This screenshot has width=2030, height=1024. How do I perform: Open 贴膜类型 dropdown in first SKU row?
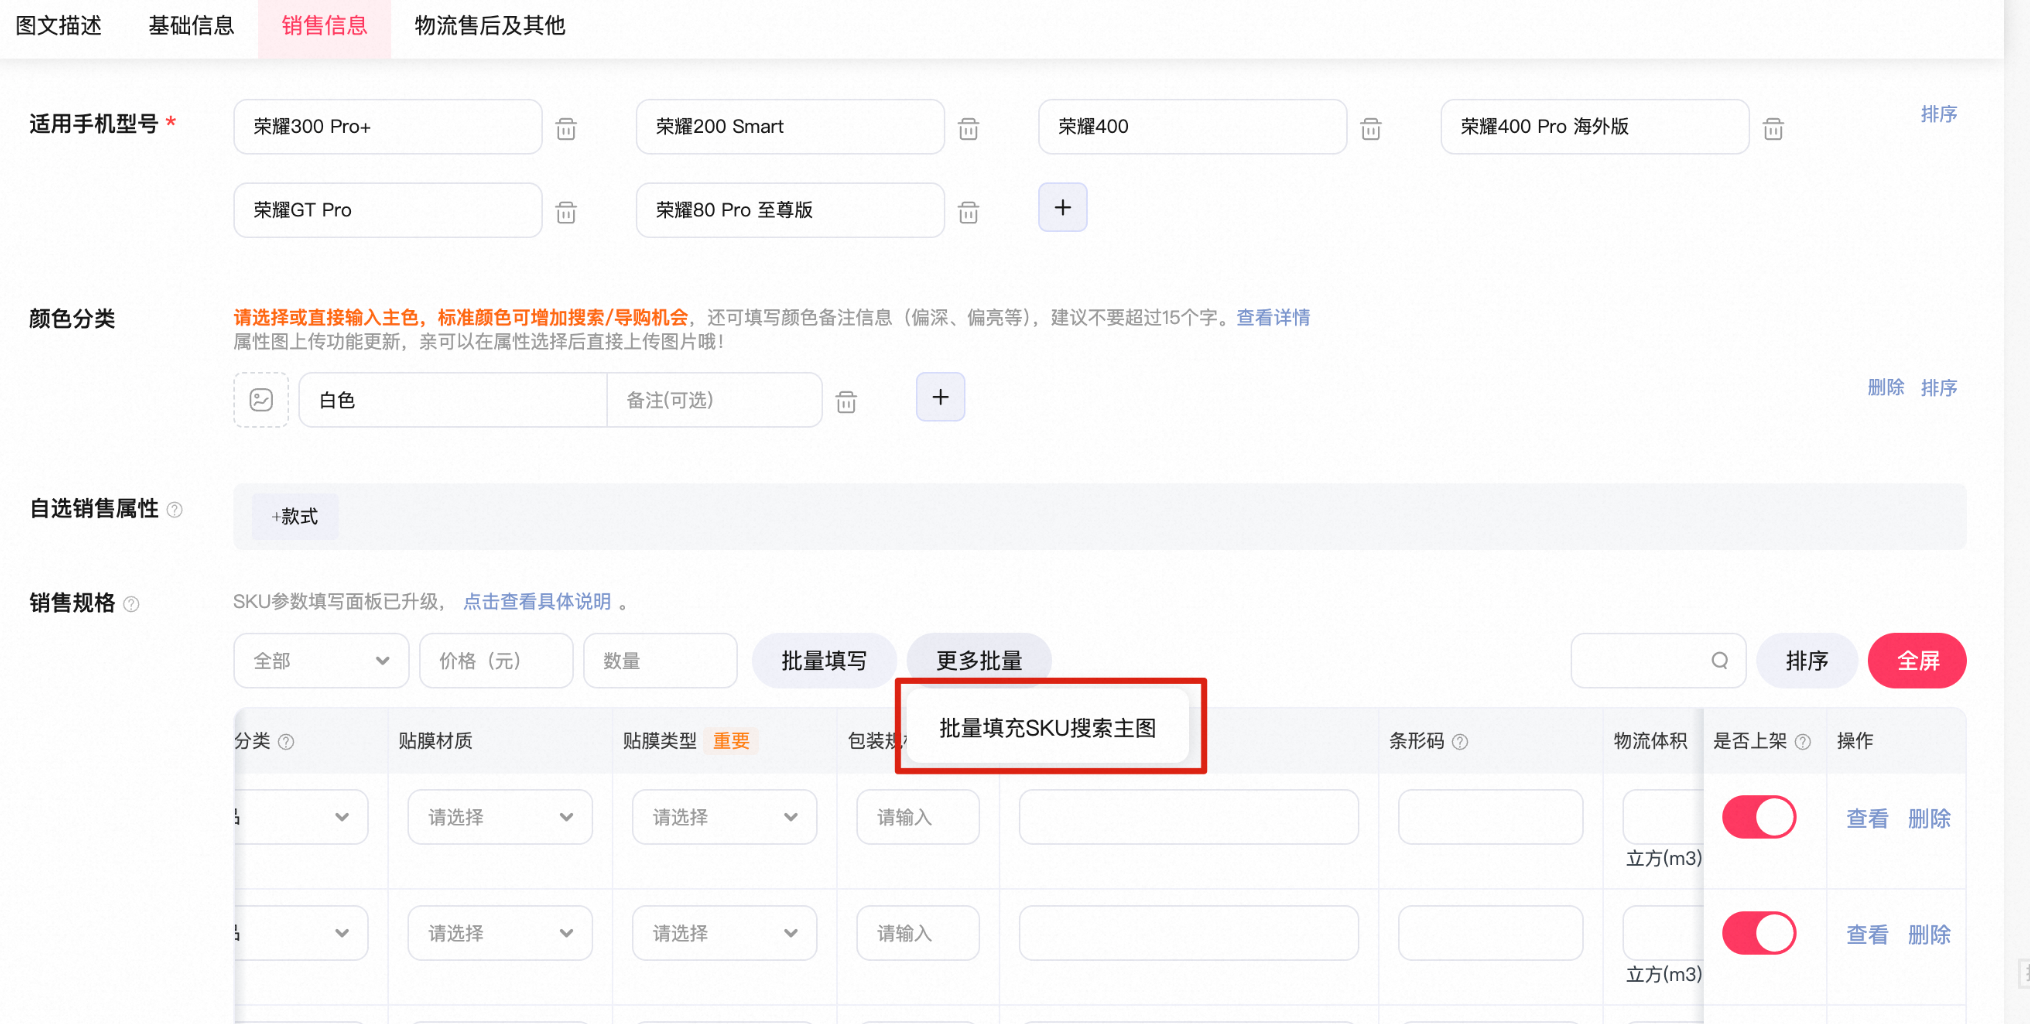[724, 817]
